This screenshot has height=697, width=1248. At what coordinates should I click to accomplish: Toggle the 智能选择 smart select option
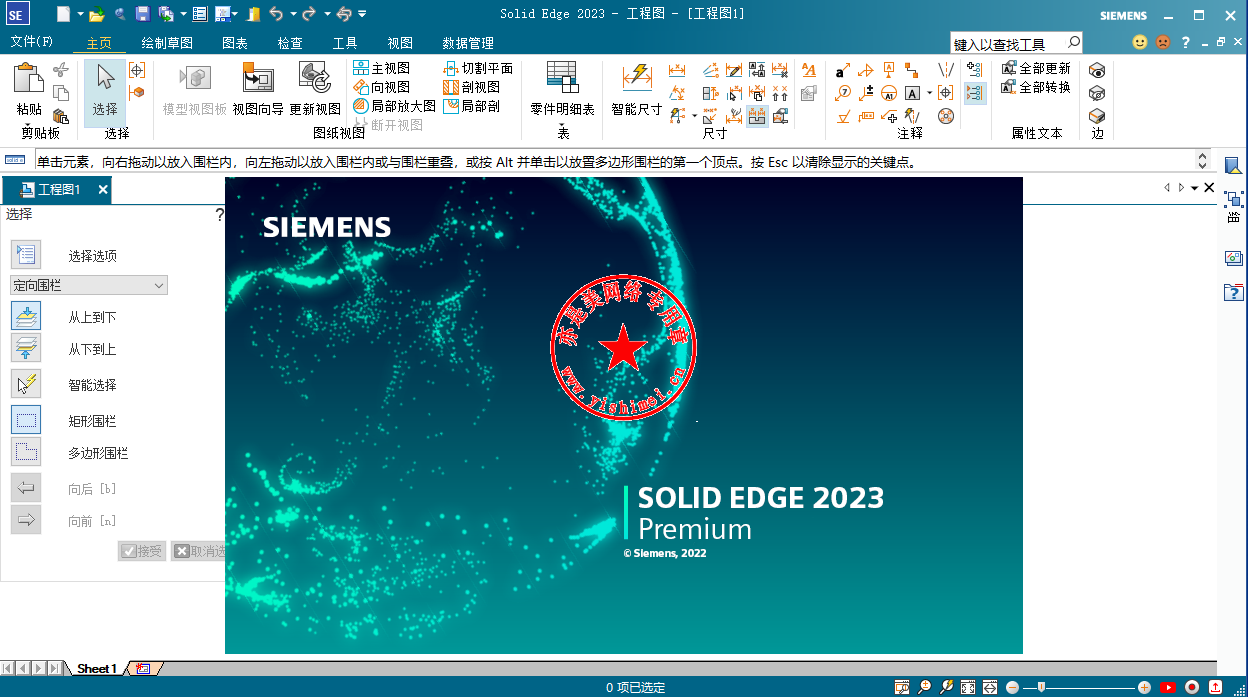26,384
